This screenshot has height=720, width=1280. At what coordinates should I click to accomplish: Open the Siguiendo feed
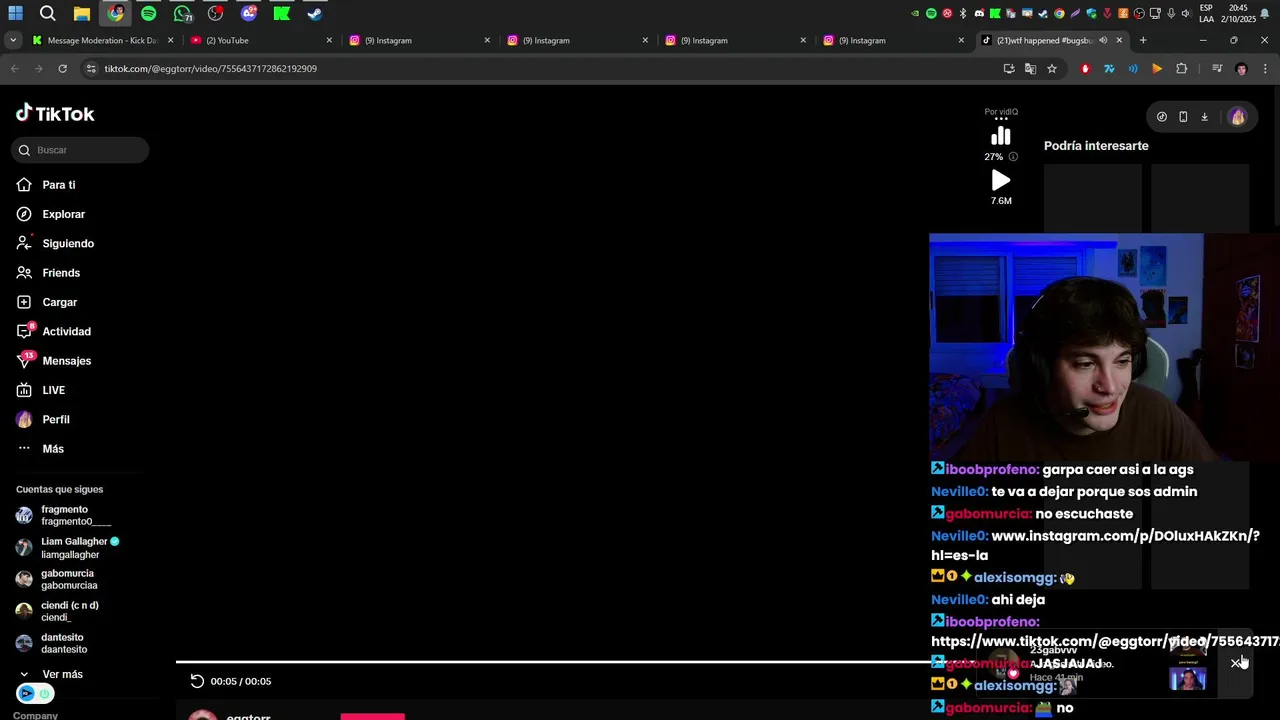pos(55,243)
